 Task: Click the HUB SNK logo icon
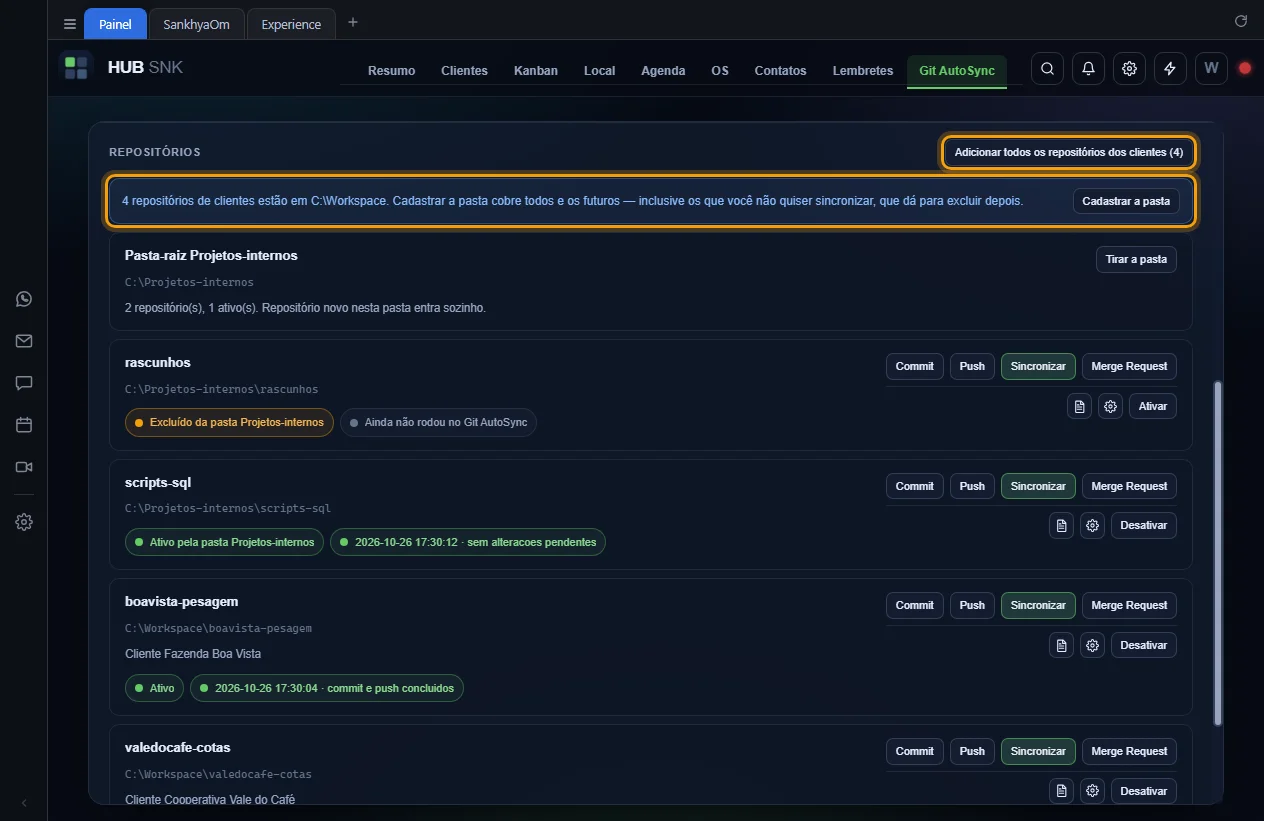click(76, 68)
